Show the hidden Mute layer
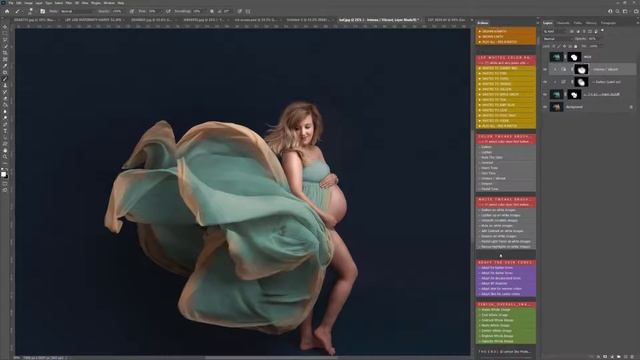640x360 pixels. tap(545, 57)
